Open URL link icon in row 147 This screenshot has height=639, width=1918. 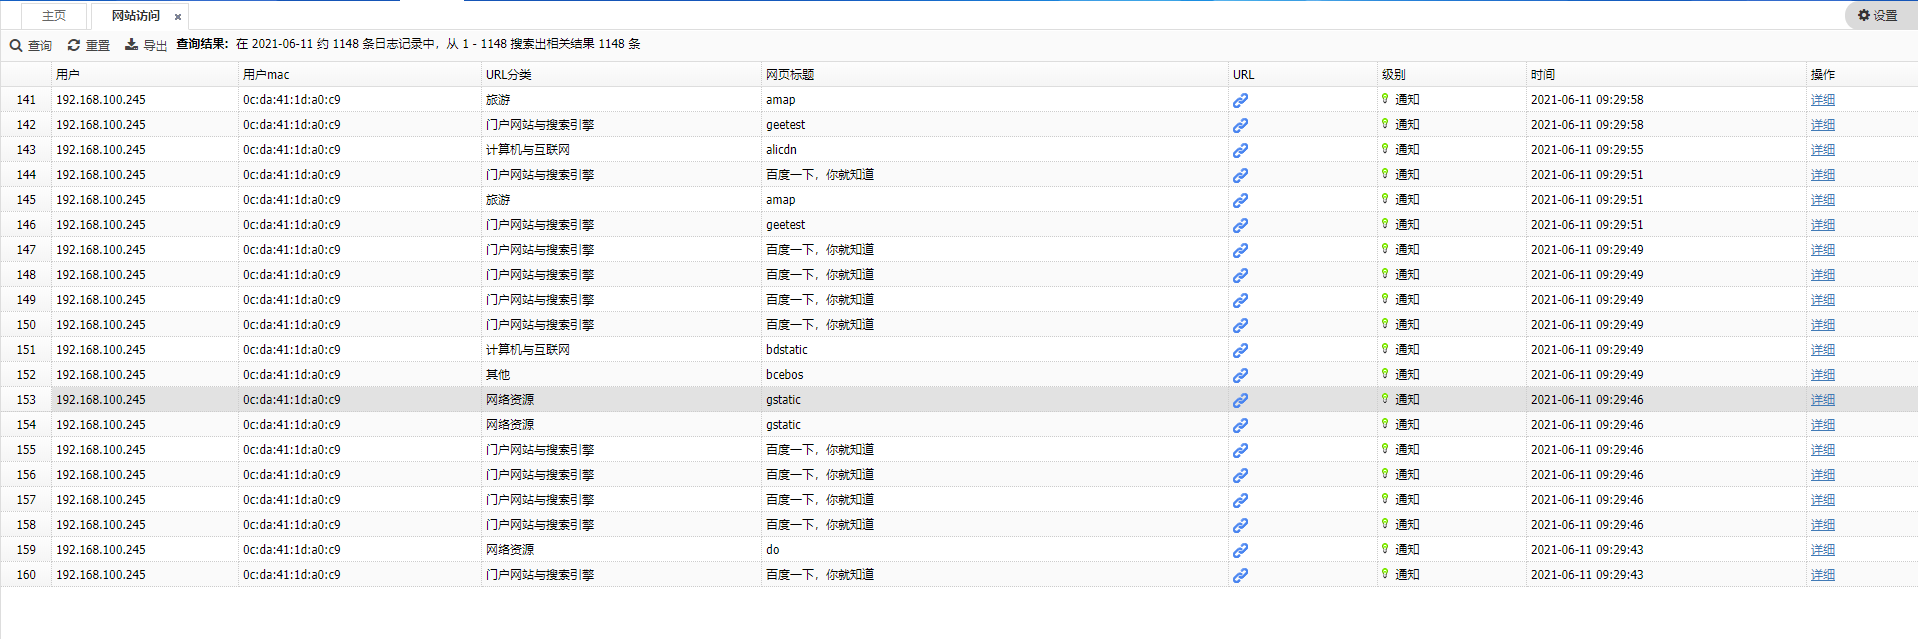click(x=1240, y=250)
